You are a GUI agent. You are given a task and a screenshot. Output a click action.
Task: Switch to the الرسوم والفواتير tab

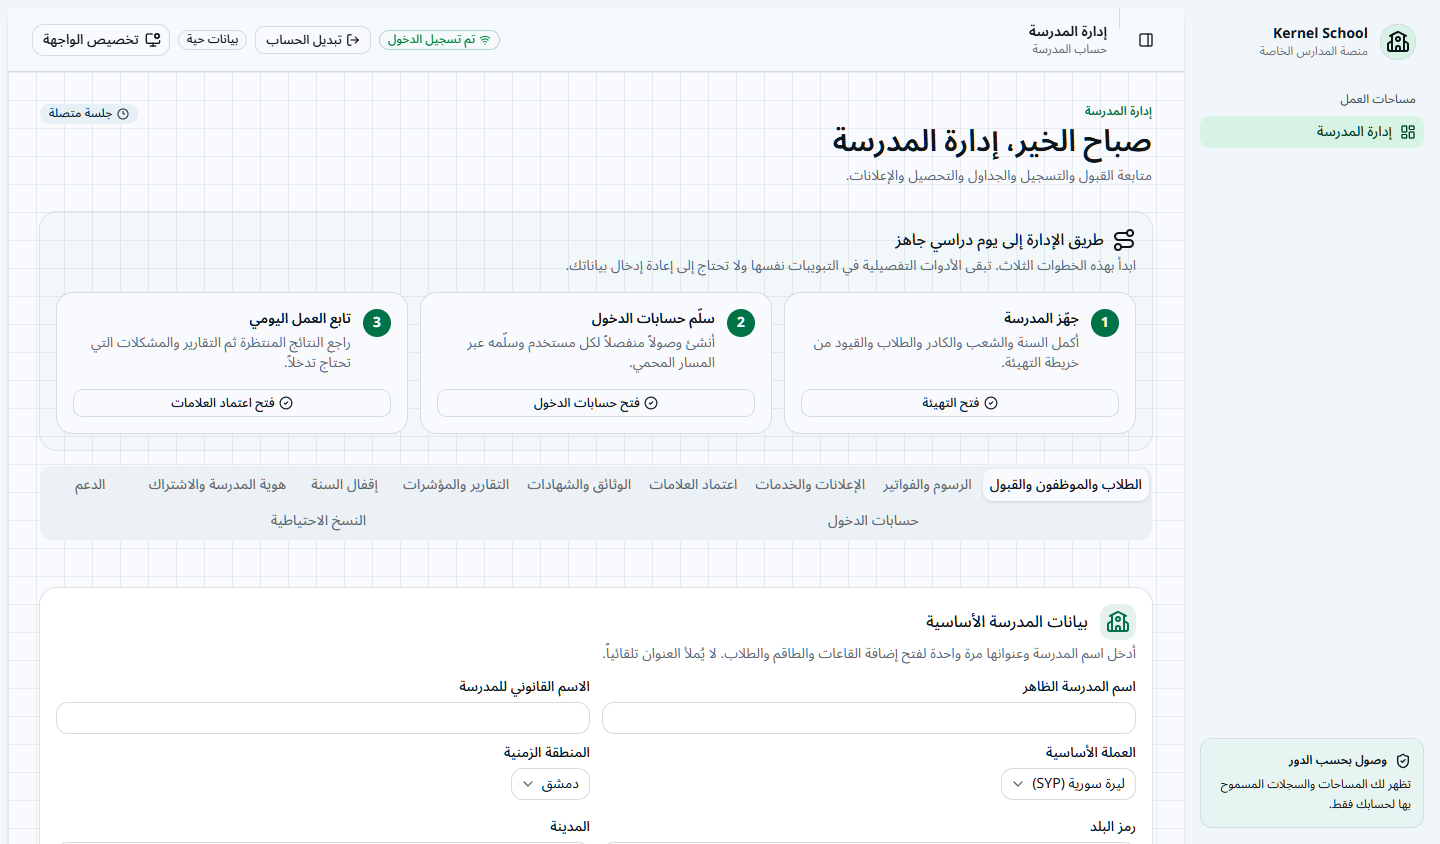point(927,485)
